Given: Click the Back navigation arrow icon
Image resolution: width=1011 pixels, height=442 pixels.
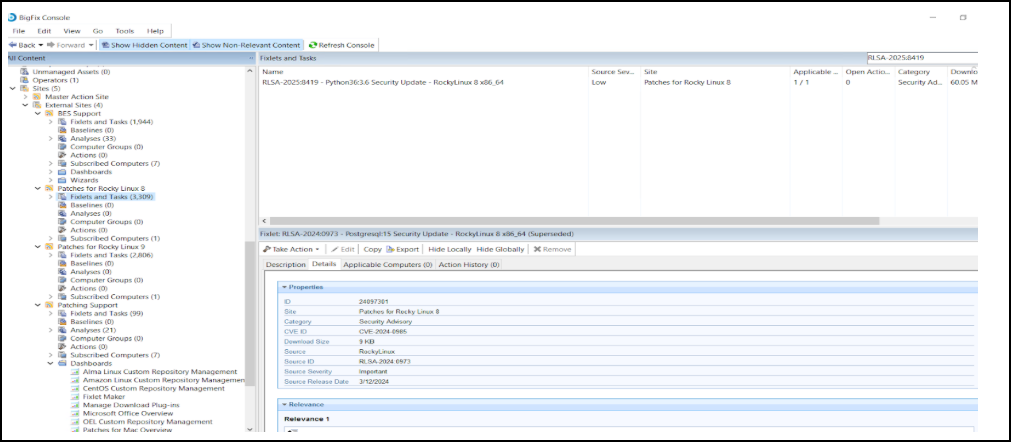Looking at the screenshot, I should [x=12, y=45].
